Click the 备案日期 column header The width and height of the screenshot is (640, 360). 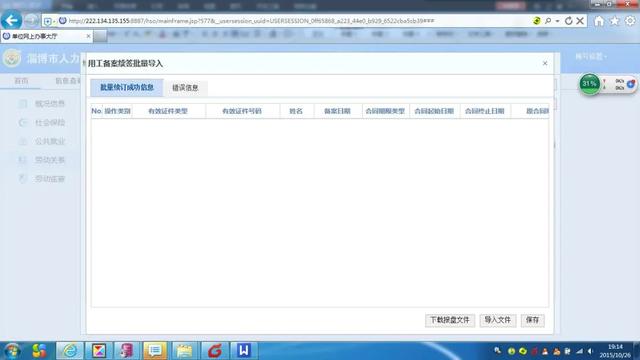[338, 111]
